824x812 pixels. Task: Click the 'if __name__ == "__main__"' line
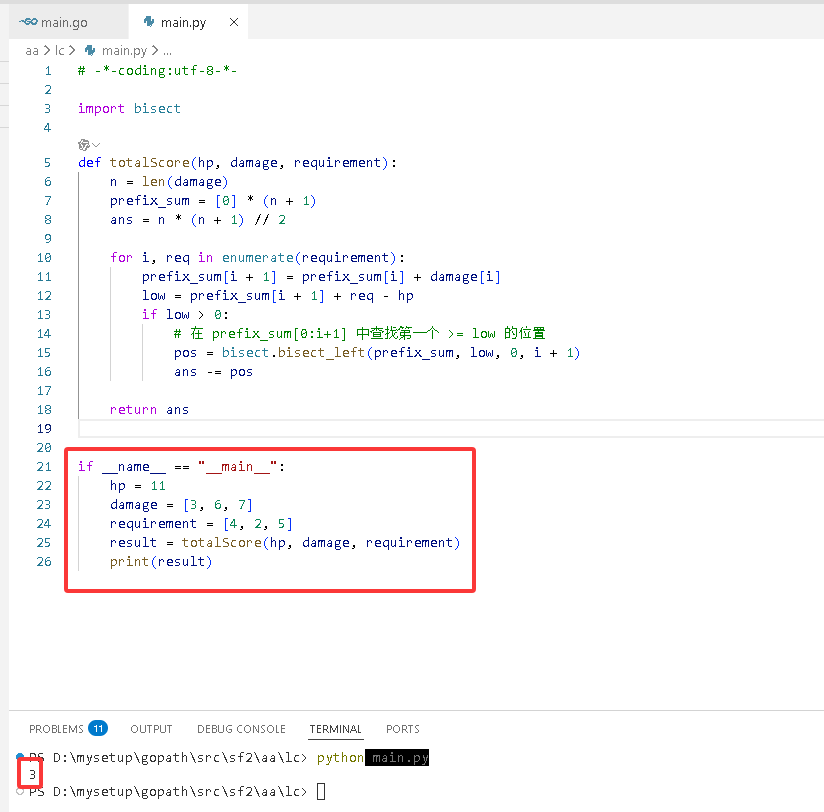point(181,467)
